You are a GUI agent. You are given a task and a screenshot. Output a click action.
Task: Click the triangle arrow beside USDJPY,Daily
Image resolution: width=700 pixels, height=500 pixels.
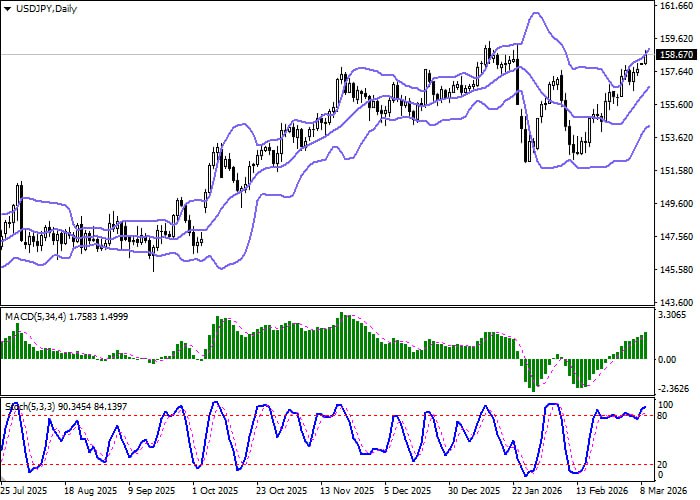point(7,8)
